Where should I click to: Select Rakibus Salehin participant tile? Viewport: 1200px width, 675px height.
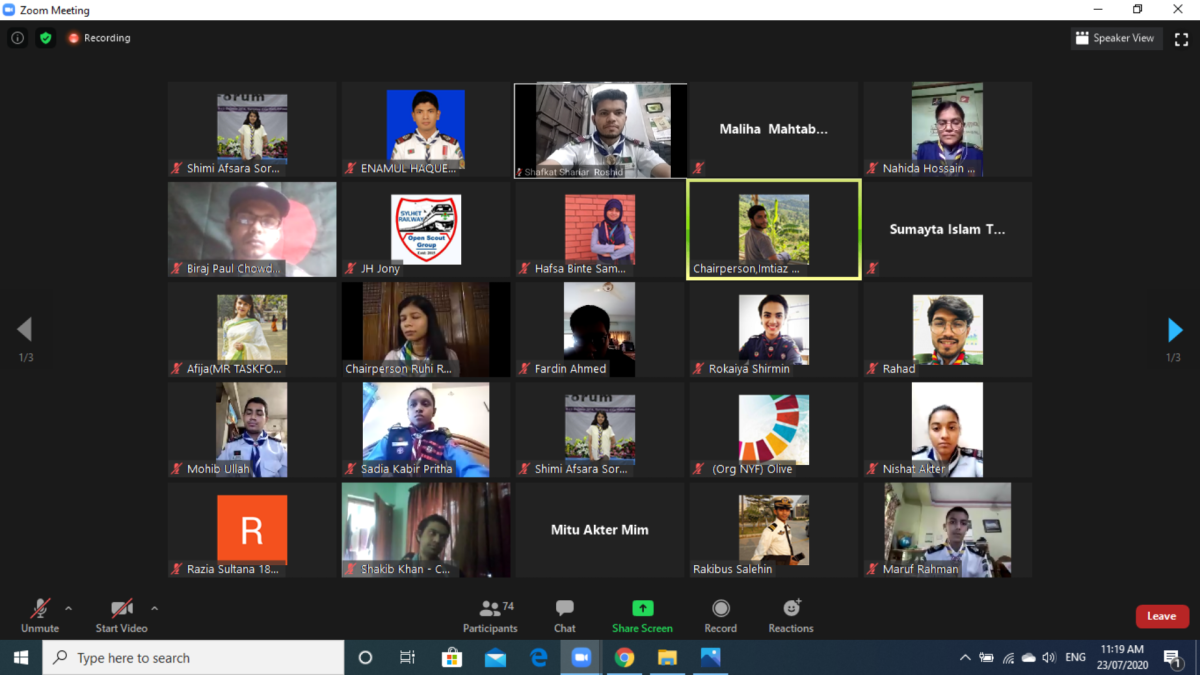point(773,530)
